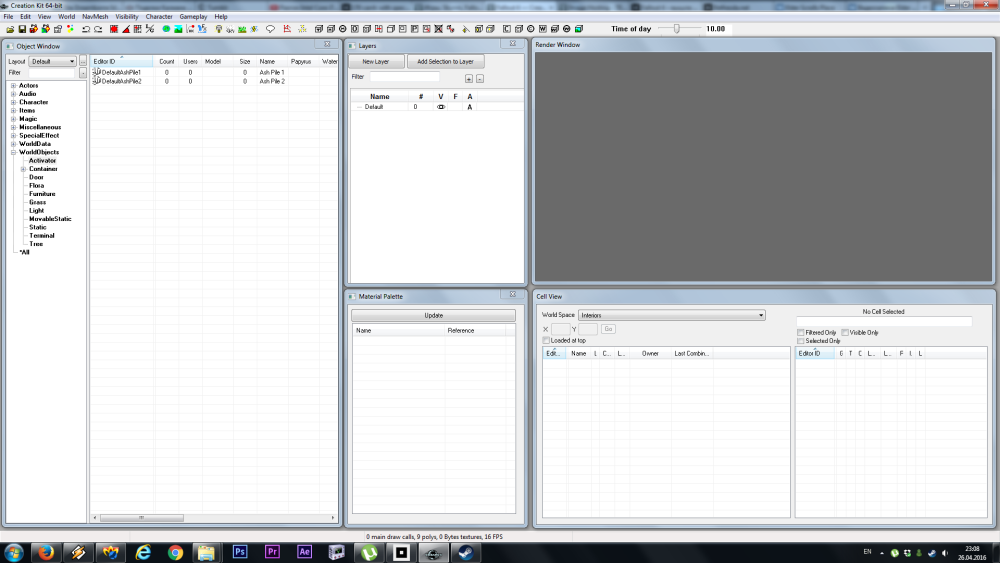Toggle the red triangle Snap to Angle icon

[x=126, y=29]
